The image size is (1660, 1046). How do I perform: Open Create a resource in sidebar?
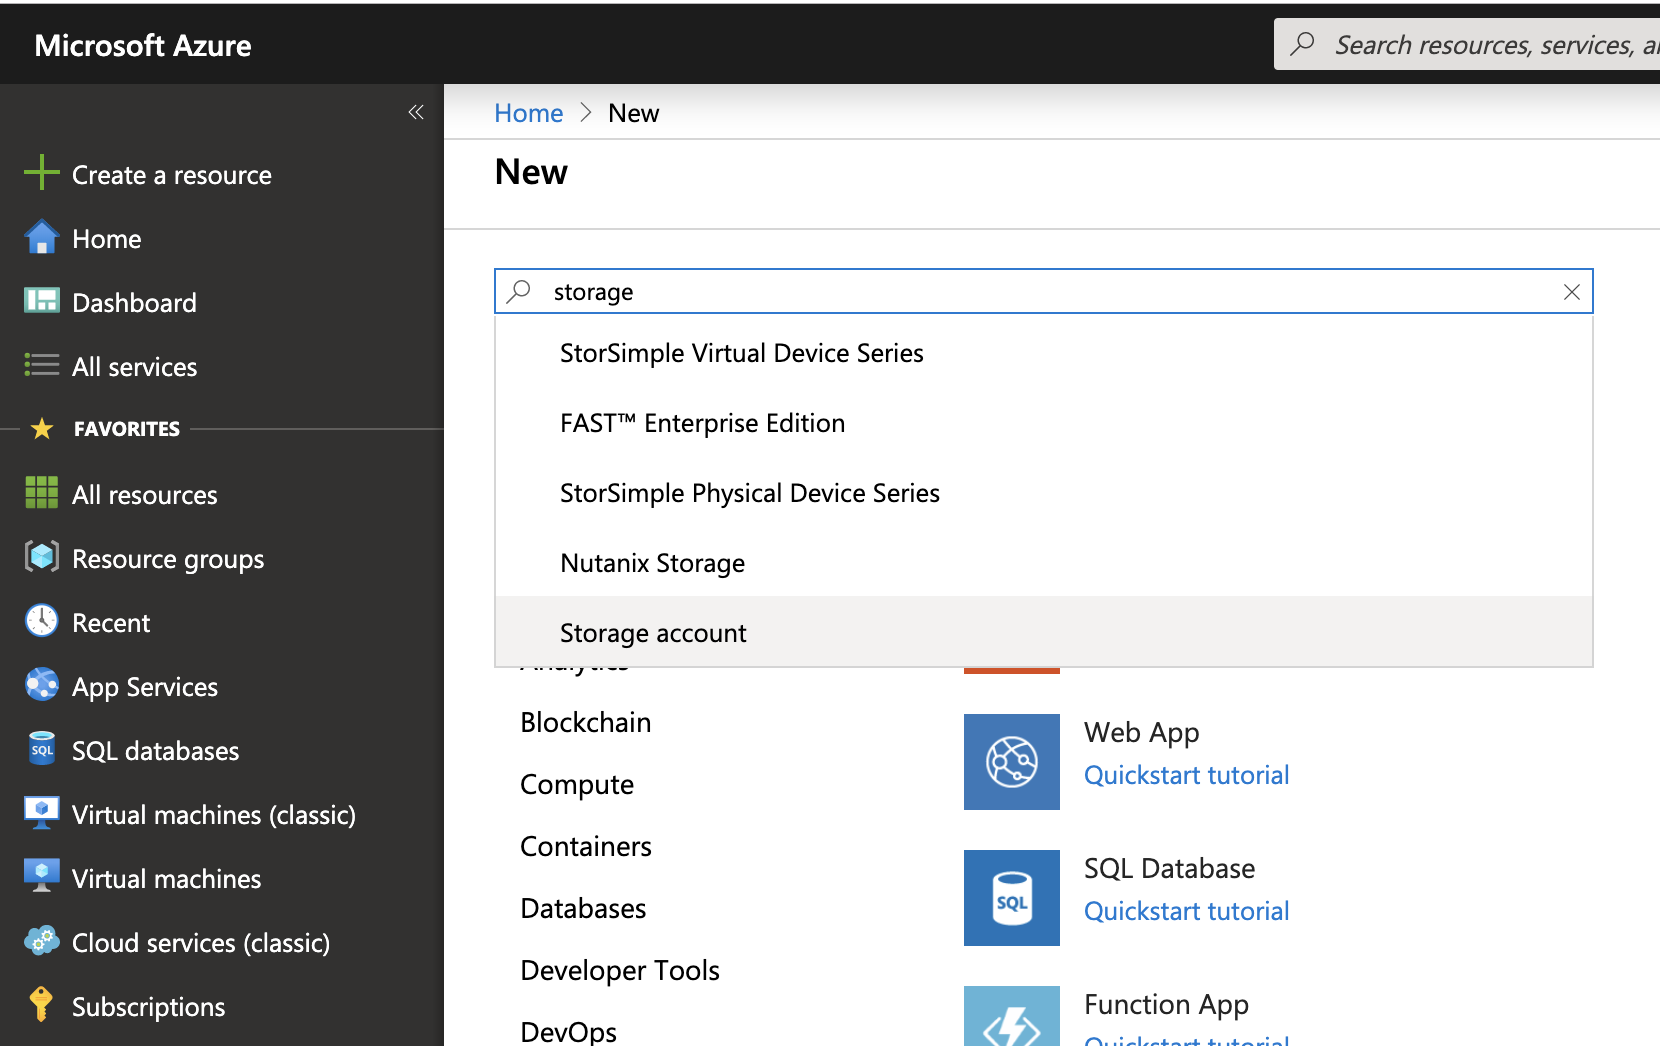[x=172, y=175]
